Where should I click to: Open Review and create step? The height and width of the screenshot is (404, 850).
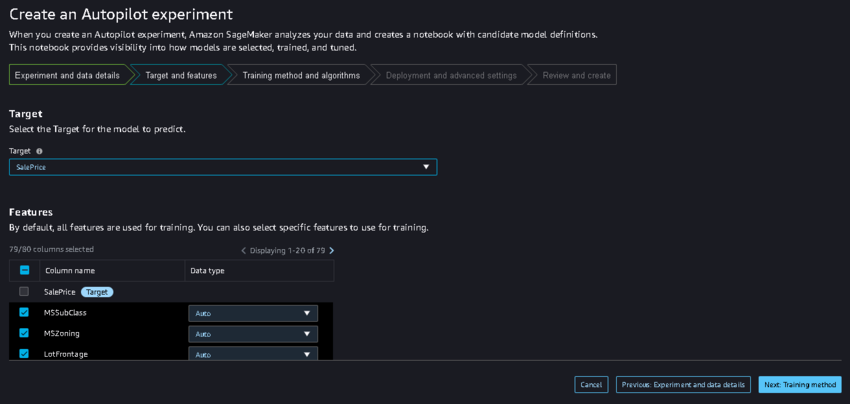pos(576,75)
